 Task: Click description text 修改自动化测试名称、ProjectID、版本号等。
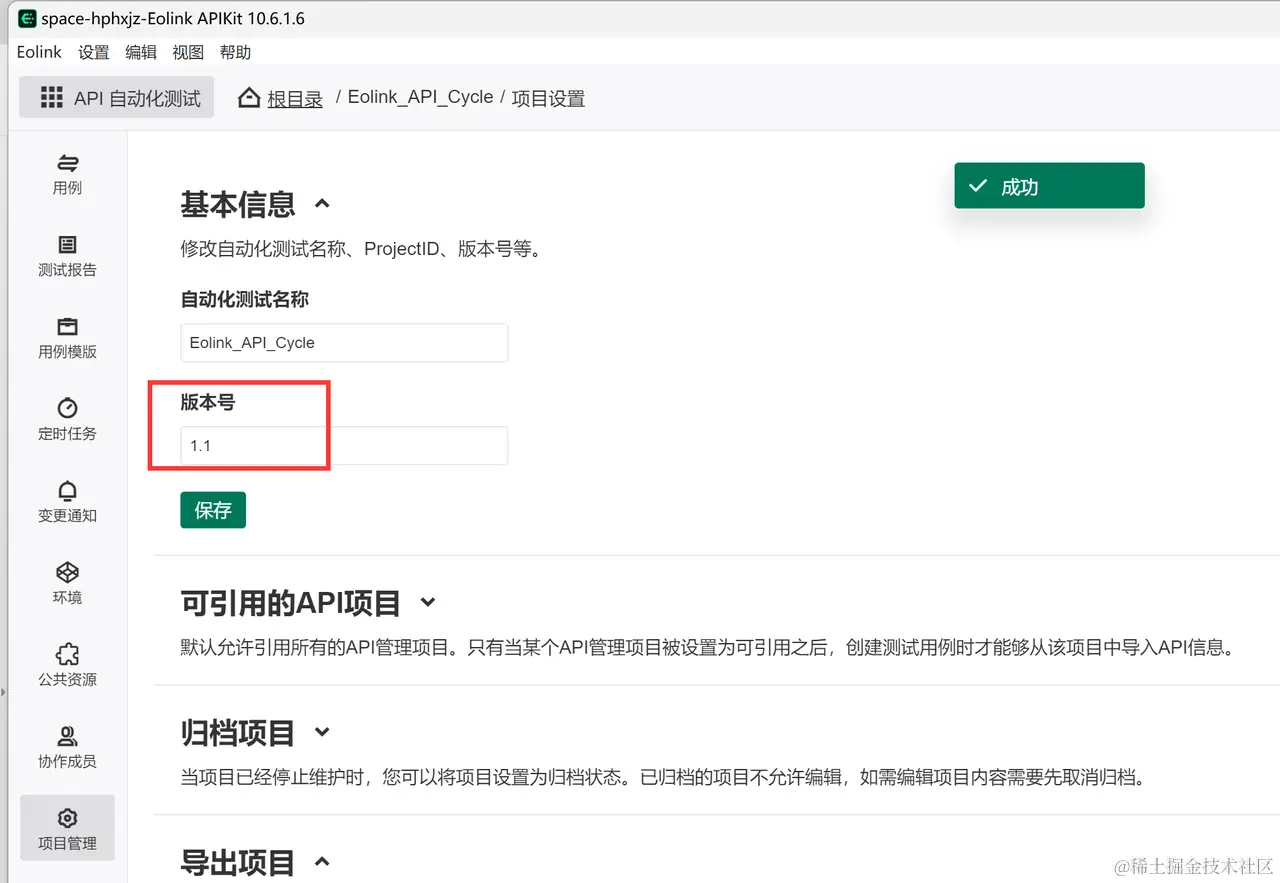pyautogui.click(x=361, y=249)
